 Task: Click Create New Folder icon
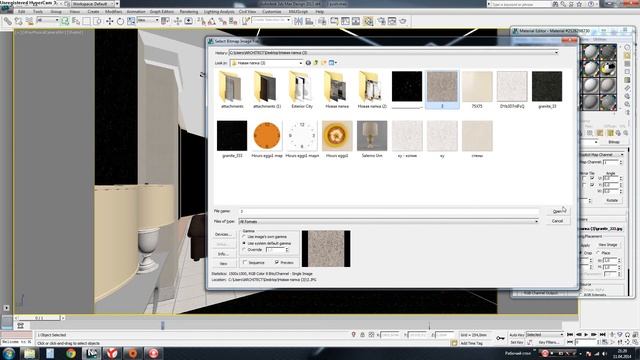(x=324, y=63)
